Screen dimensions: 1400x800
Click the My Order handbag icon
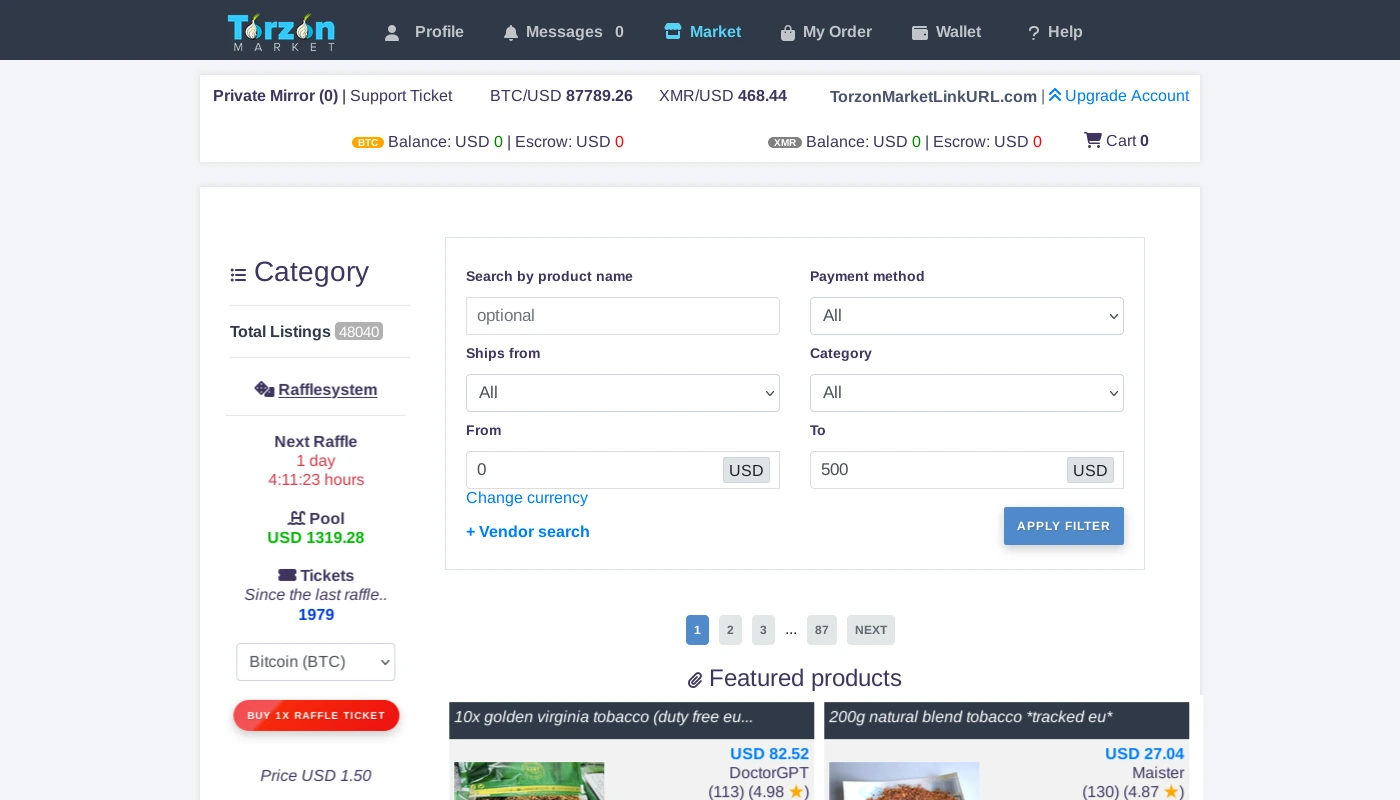point(788,32)
